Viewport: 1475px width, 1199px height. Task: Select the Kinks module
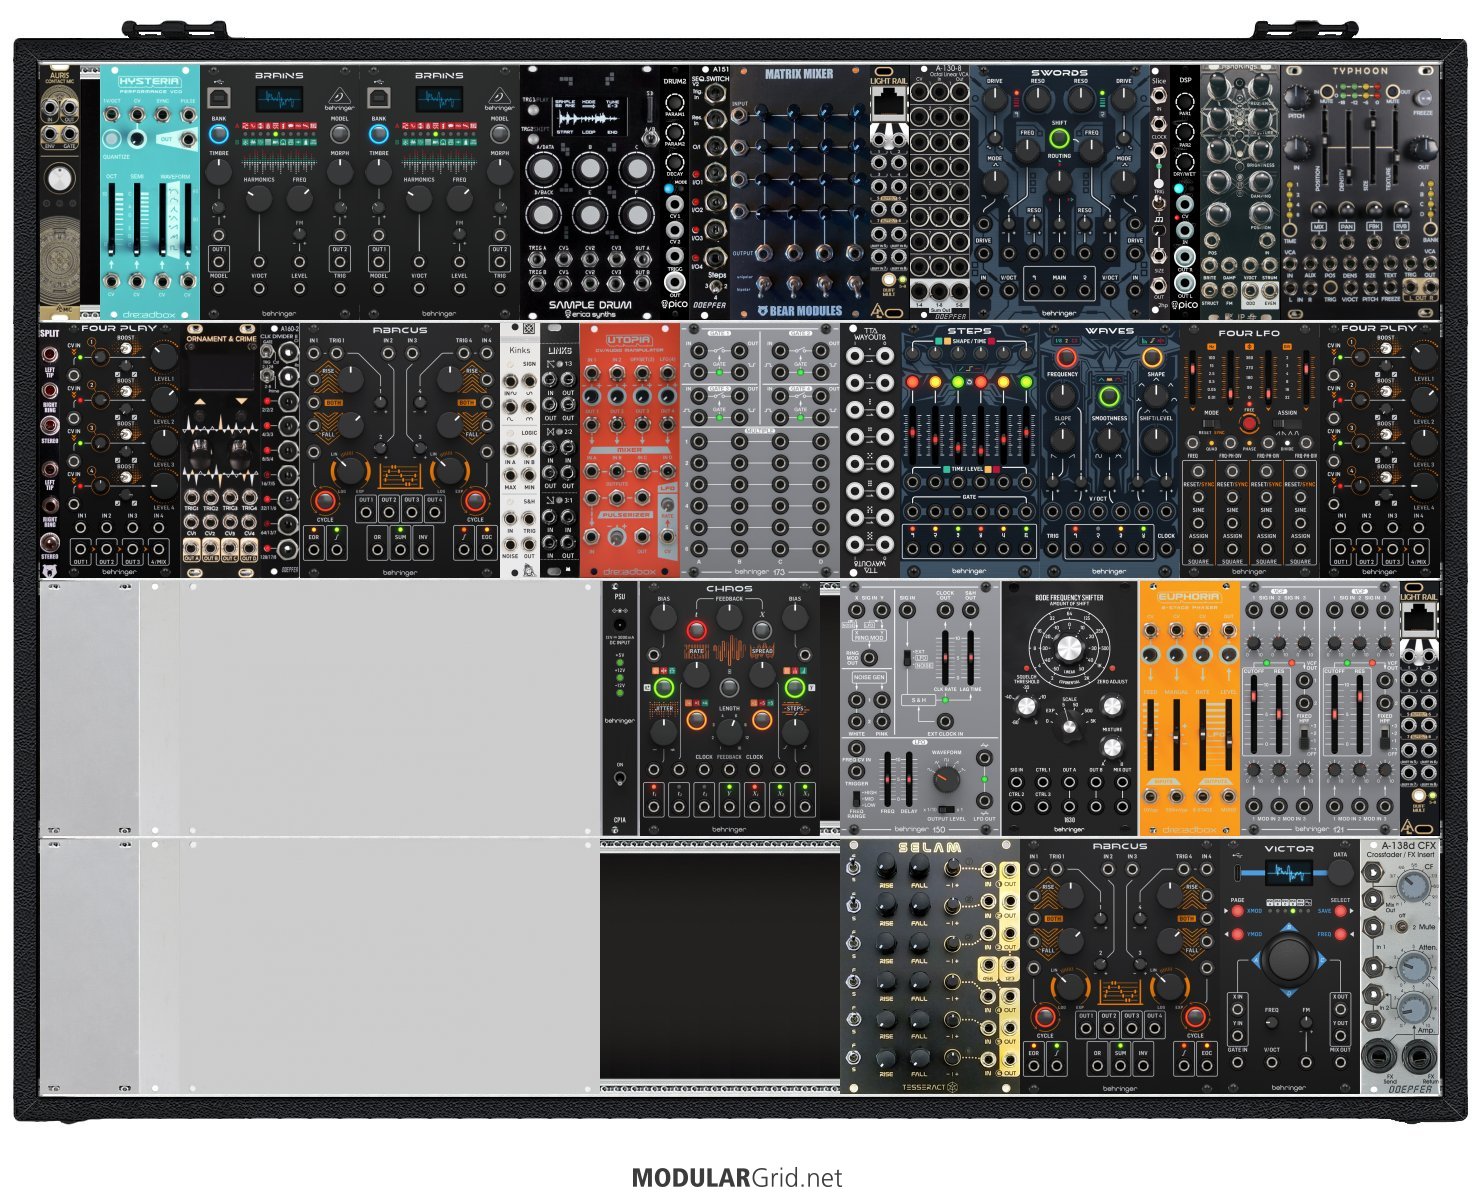coord(520,450)
